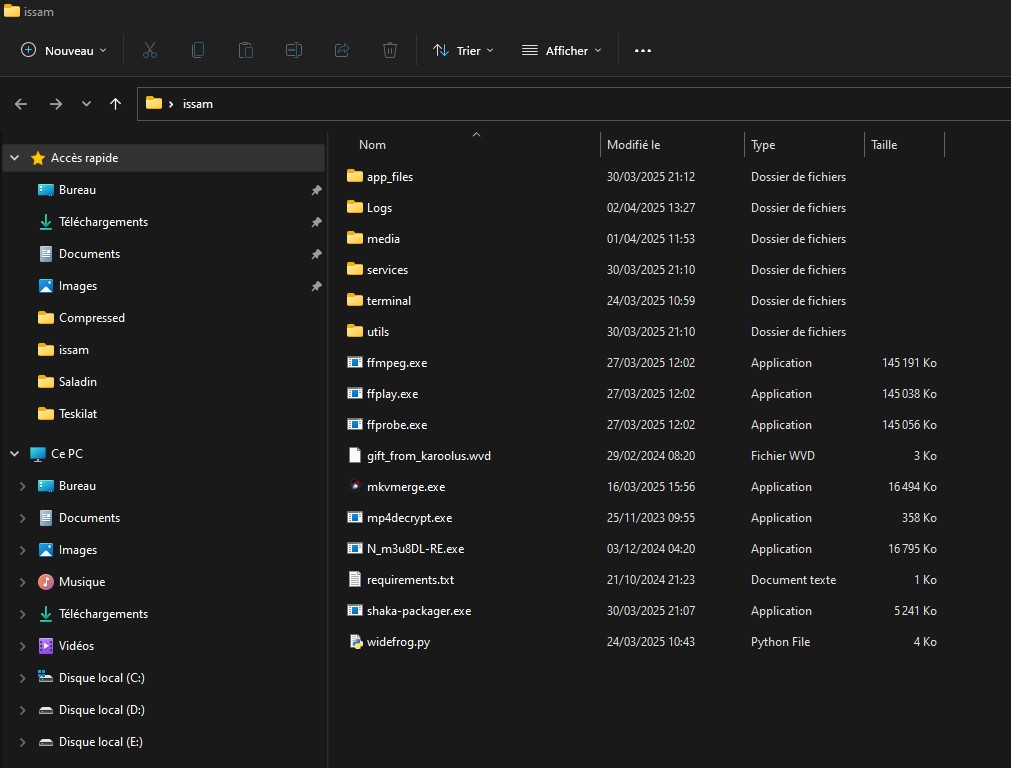Viewport: 1011px width, 768px height.
Task: Click the Paste clipboard icon
Action: point(246,50)
